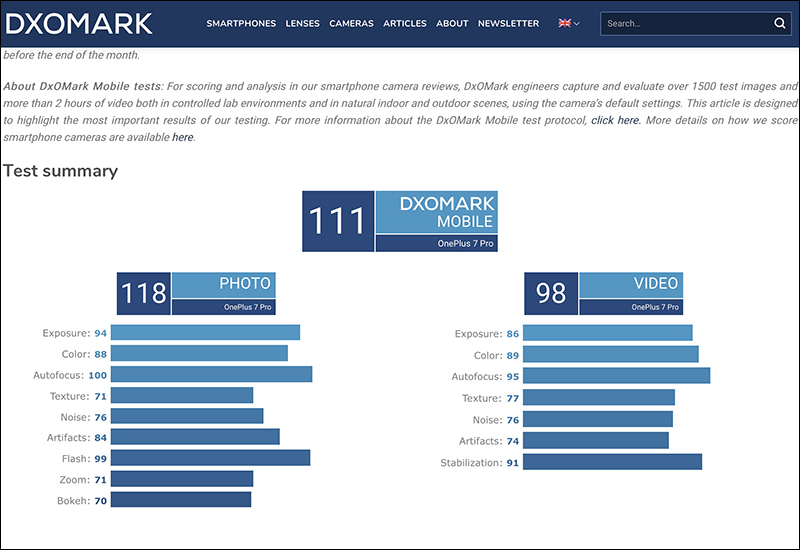
Task: Click the Bokeh 70 bar
Action: coord(181,499)
